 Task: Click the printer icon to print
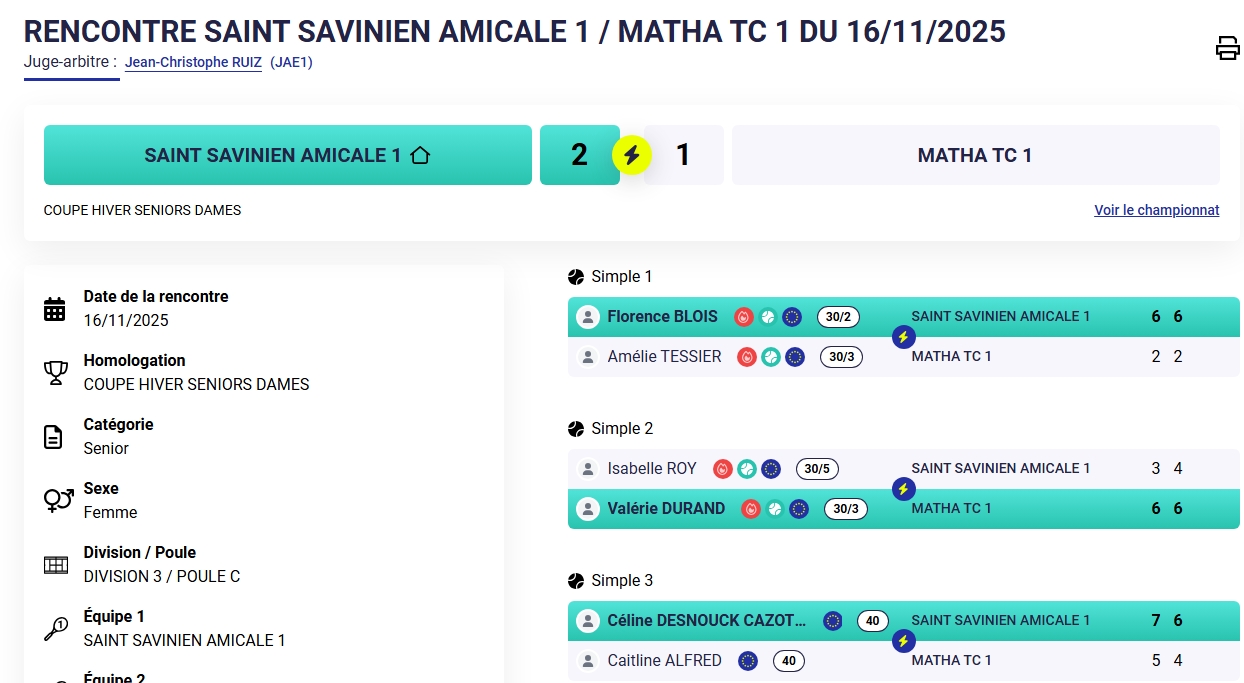(x=1227, y=48)
